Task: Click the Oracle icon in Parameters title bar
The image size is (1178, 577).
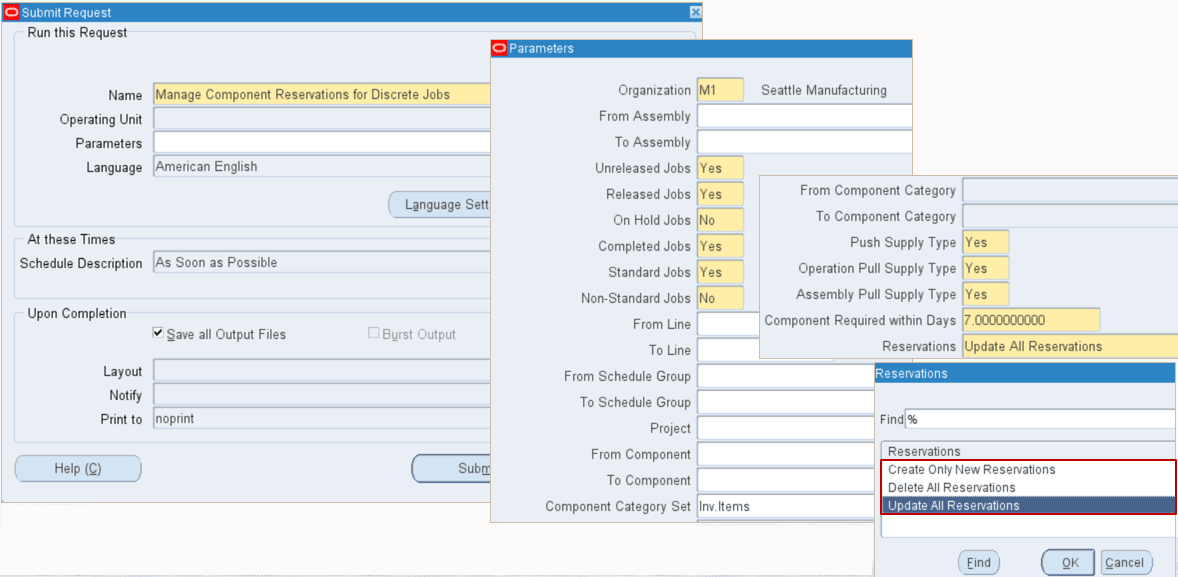Action: click(499, 49)
